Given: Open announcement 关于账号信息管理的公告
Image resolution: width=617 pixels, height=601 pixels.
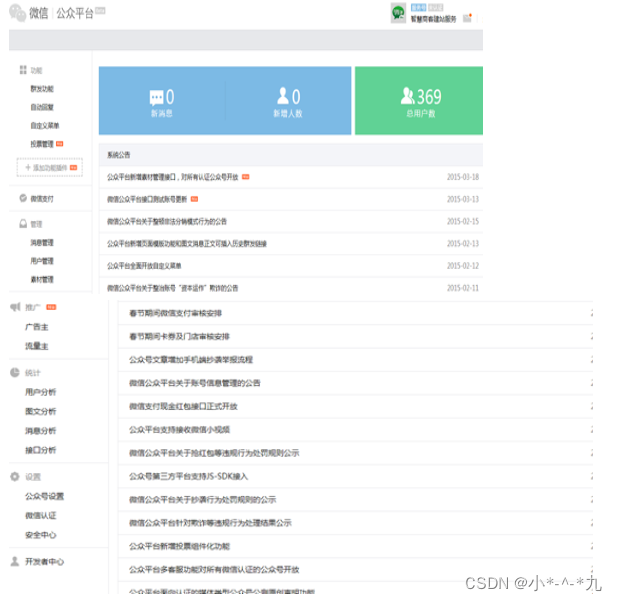Looking at the screenshot, I should pos(195,383).
